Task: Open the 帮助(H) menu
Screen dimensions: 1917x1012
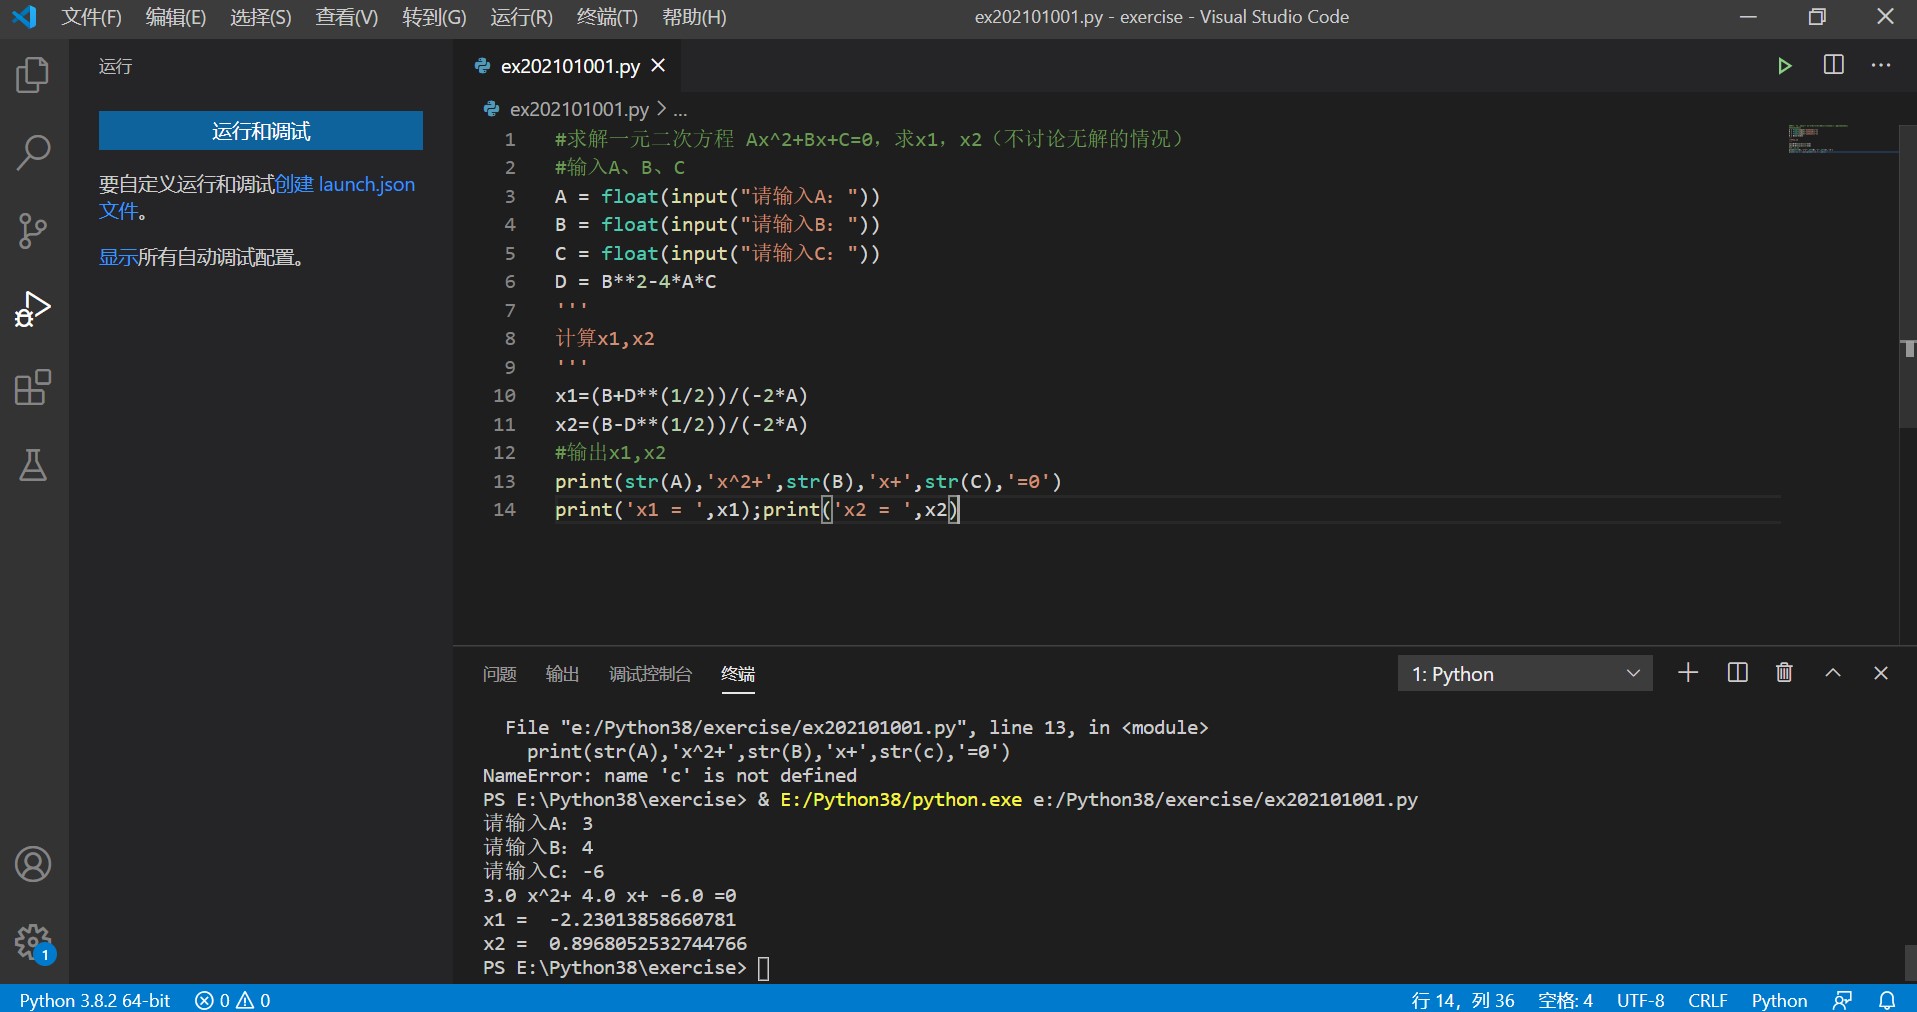Action: (x=694, y=17)
